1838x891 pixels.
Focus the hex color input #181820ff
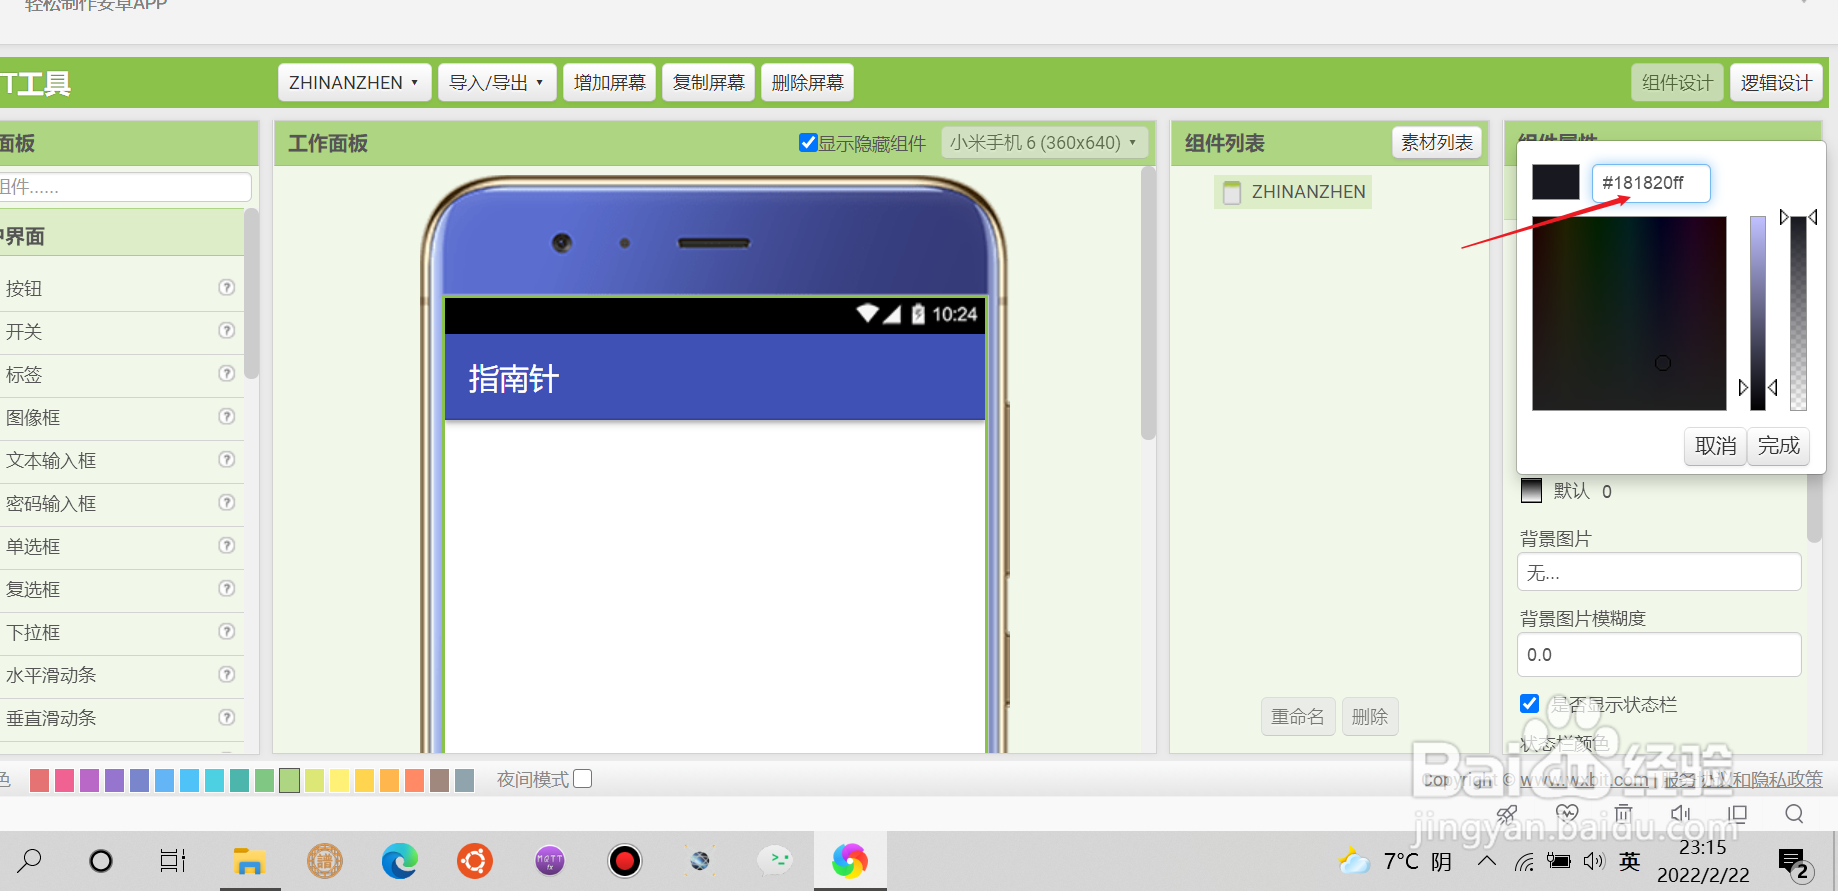pyautogui.click(x=1651, y=183)
